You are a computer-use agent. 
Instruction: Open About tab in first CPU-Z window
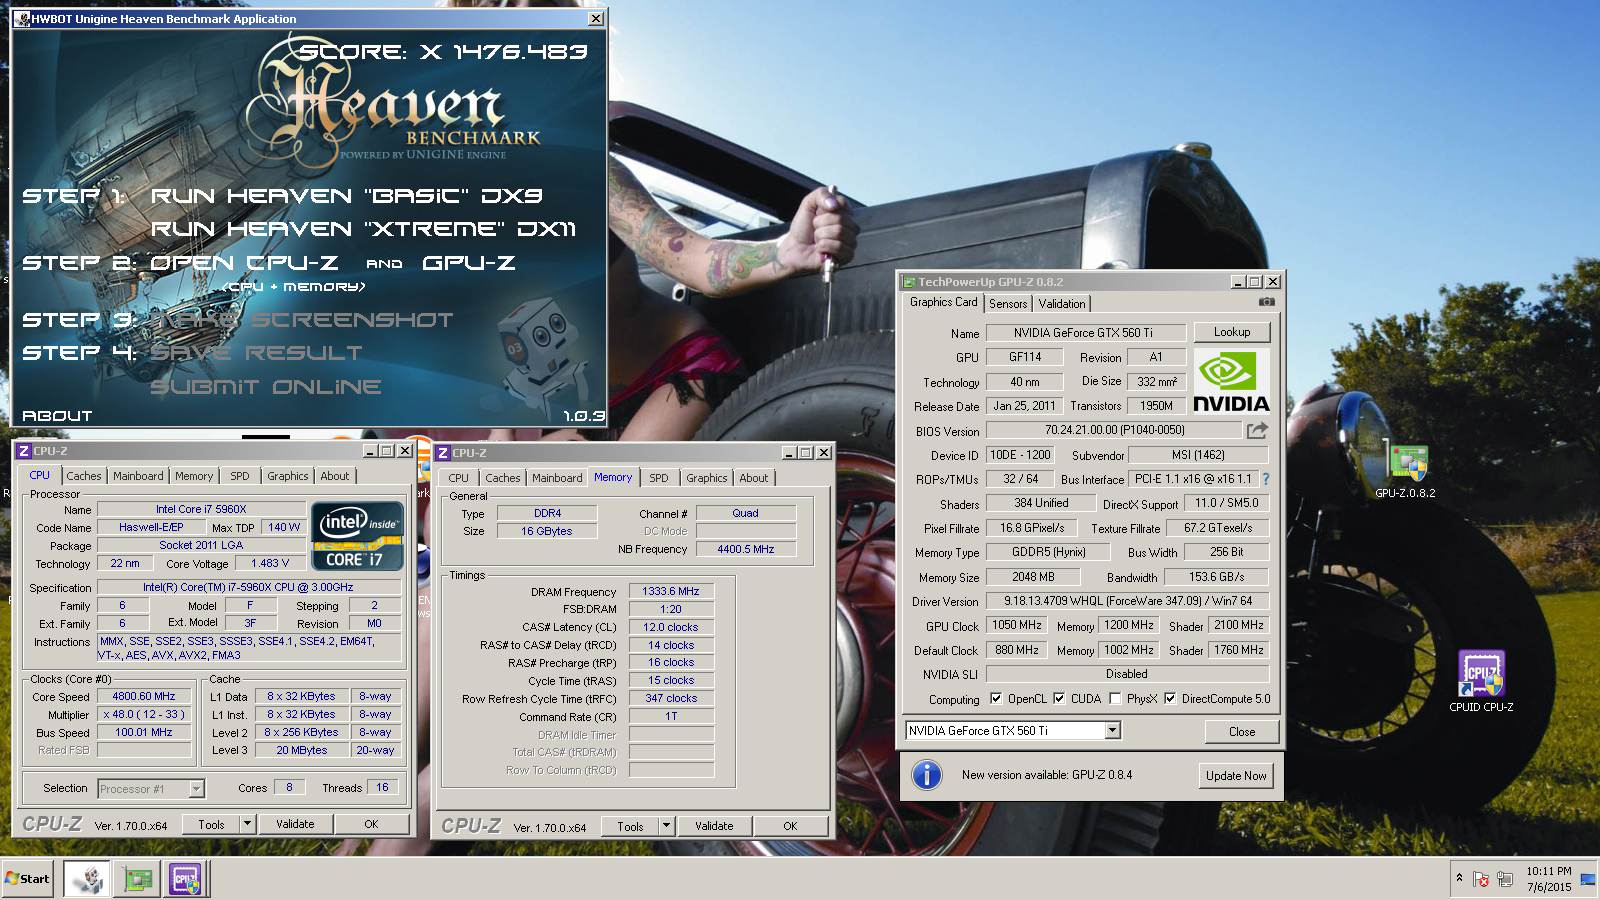[335, 476]
